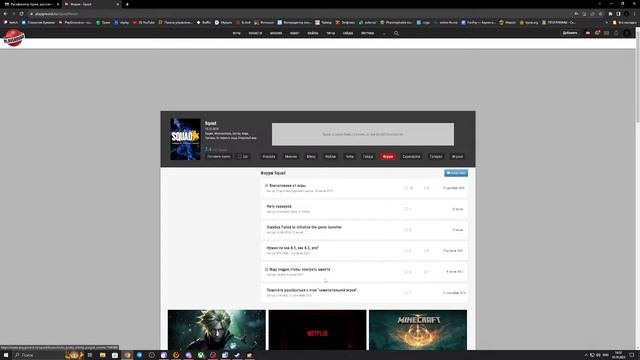This screenshot has width=640, height=360.
Task: Open the Windows Start button
Action: (x=6, y=355)
